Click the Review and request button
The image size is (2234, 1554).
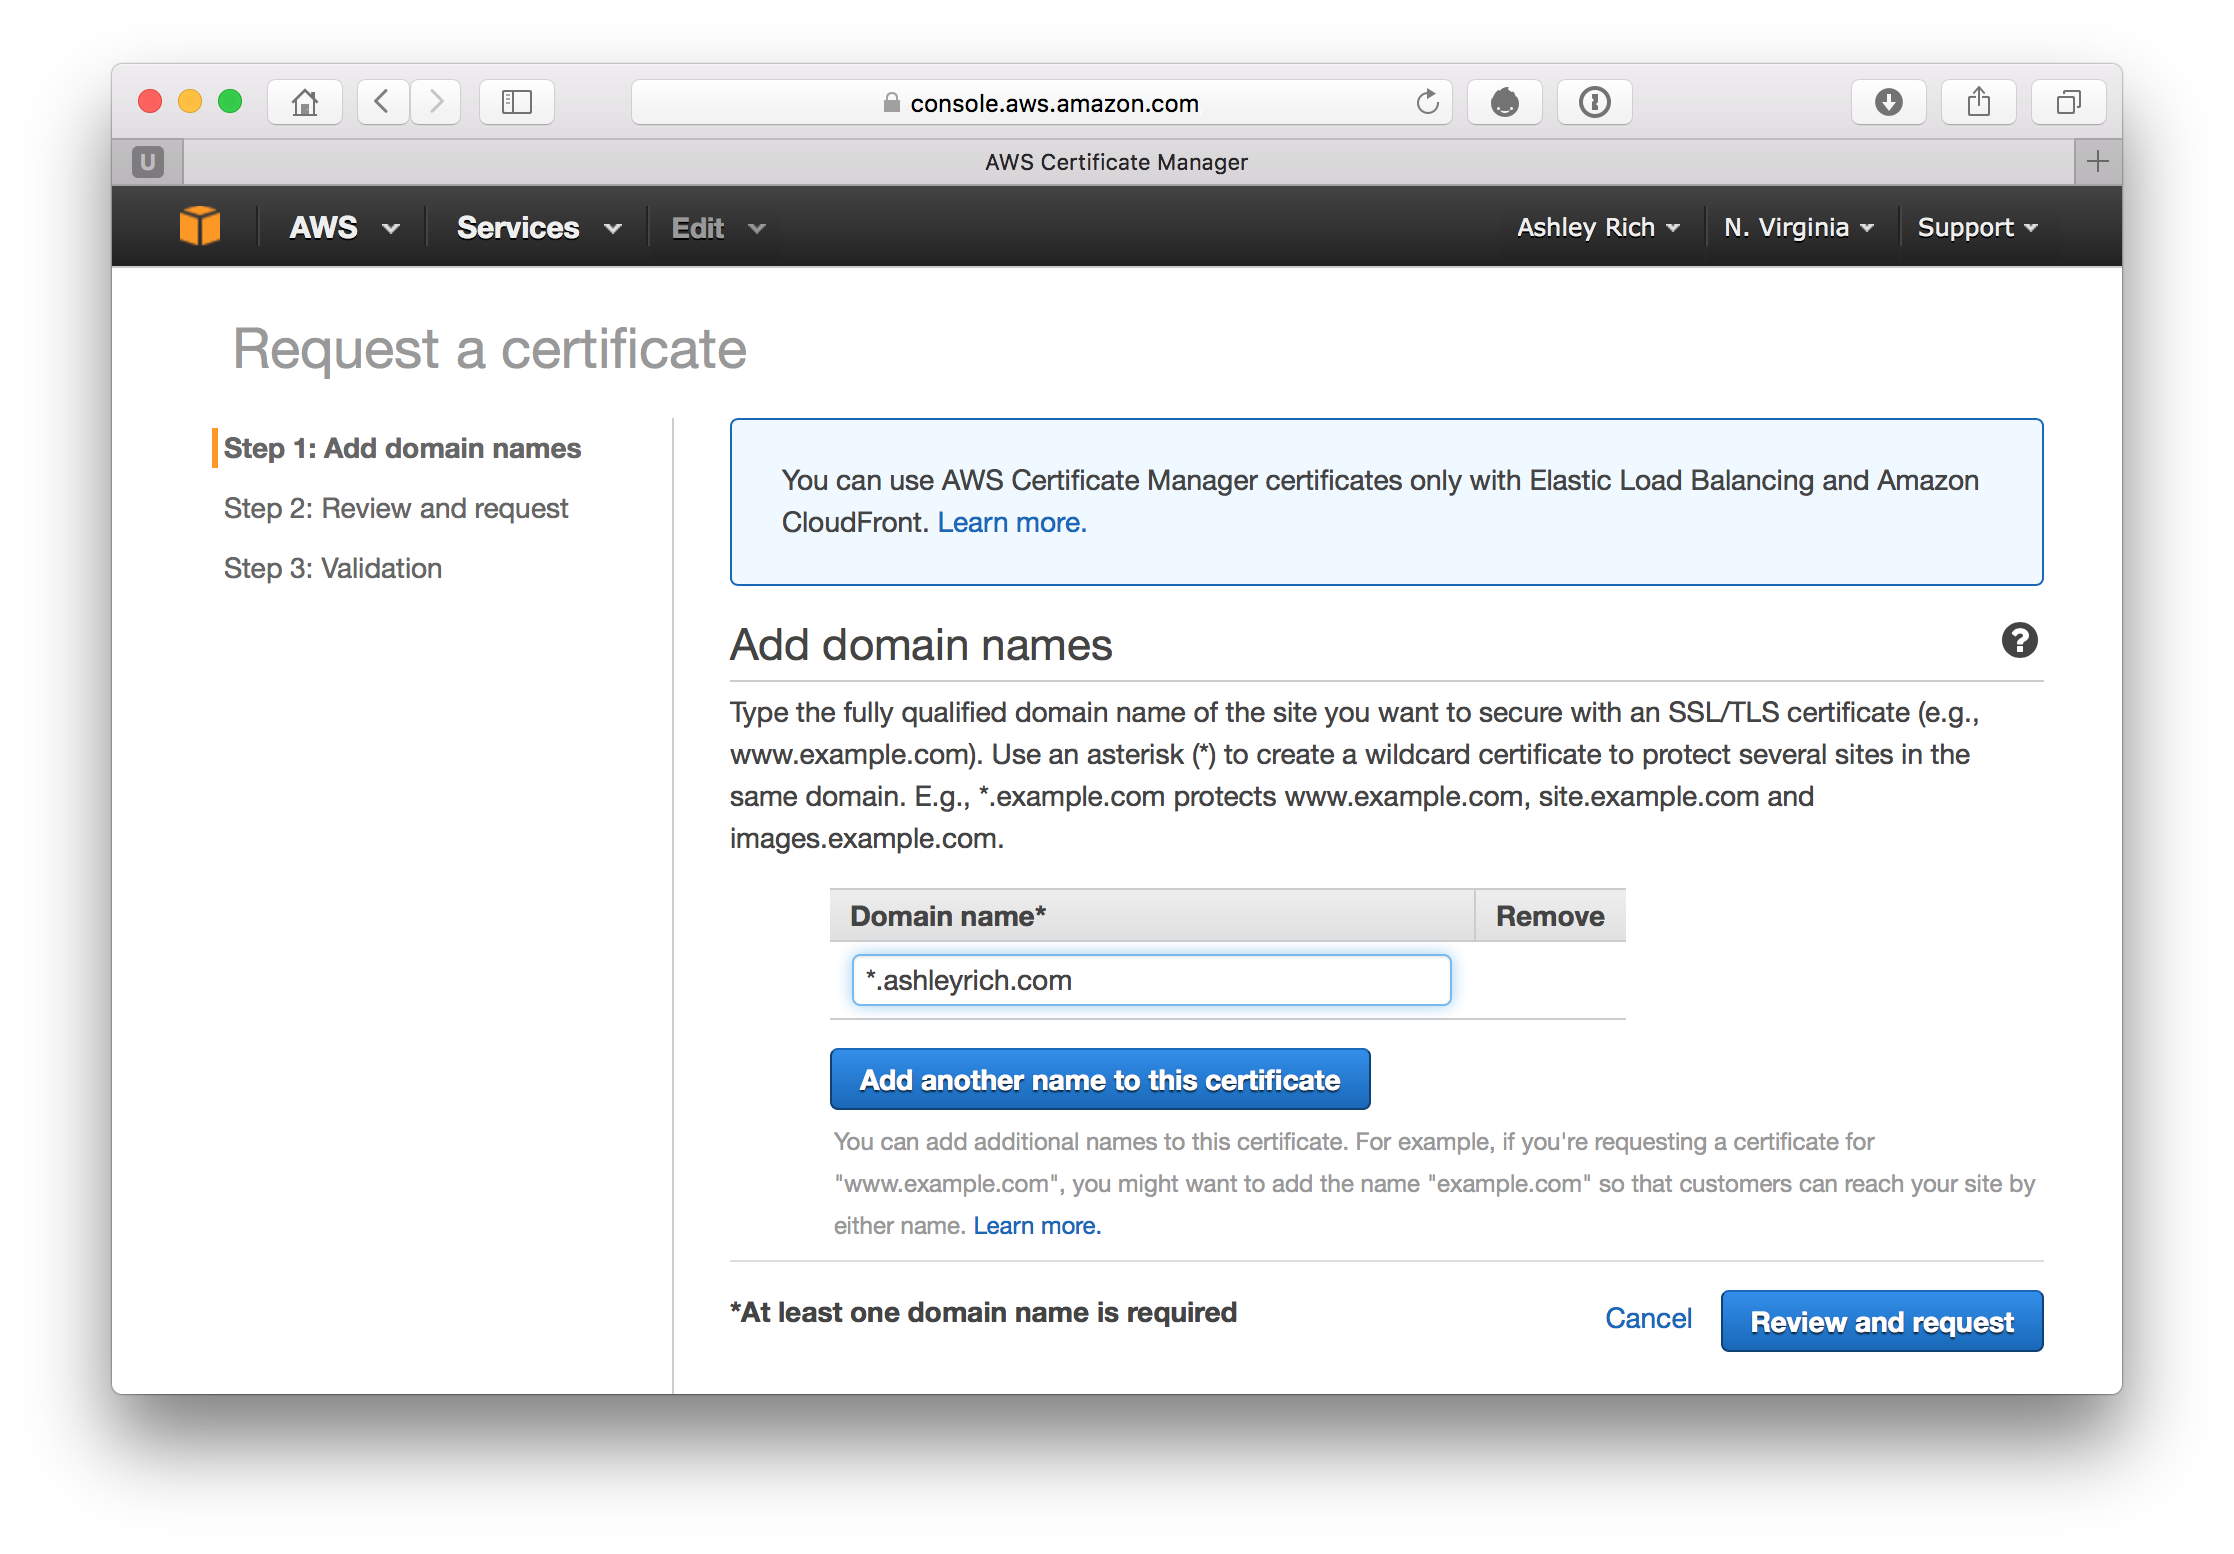tap(1881, 1321)
